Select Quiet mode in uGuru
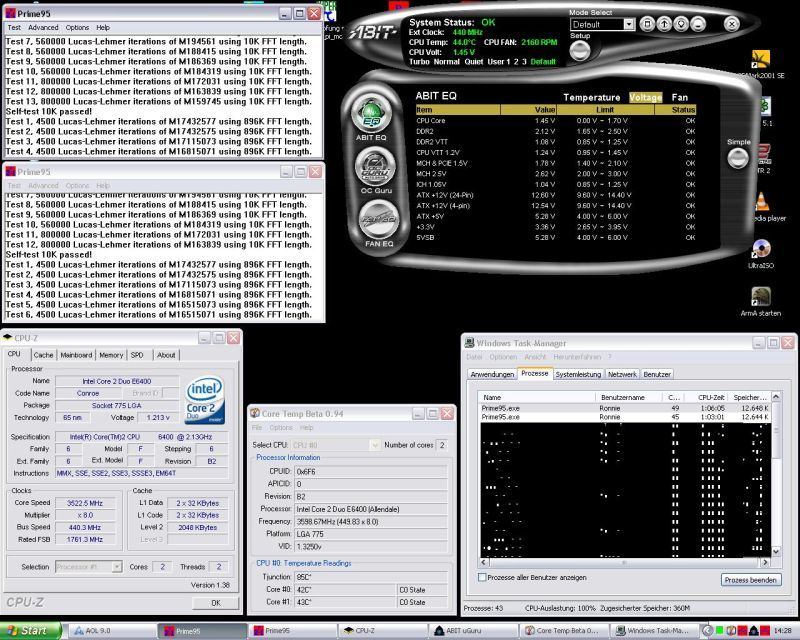800x640 pixels. point(473,62)
